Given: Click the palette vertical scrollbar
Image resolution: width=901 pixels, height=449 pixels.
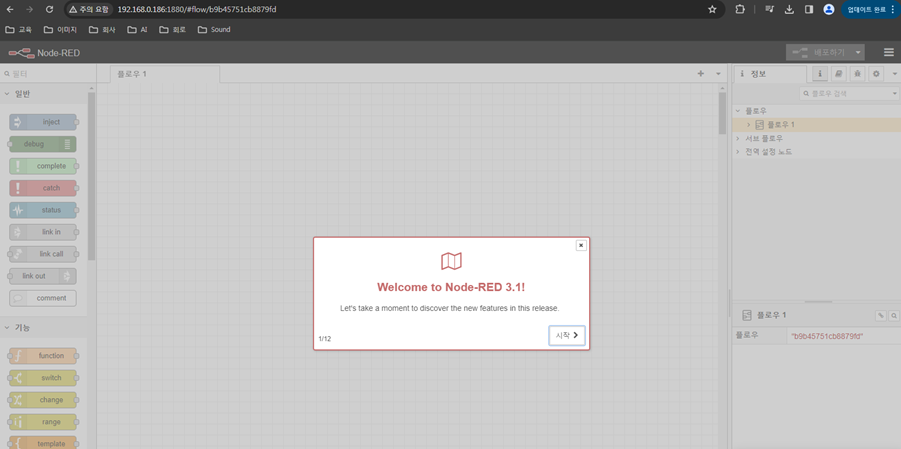Looking at the screenshot, I should click(91, 175).
